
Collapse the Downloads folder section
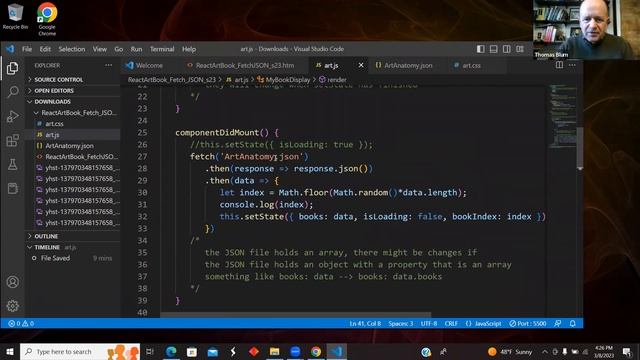pyautogui.click(x=73, y=102)
